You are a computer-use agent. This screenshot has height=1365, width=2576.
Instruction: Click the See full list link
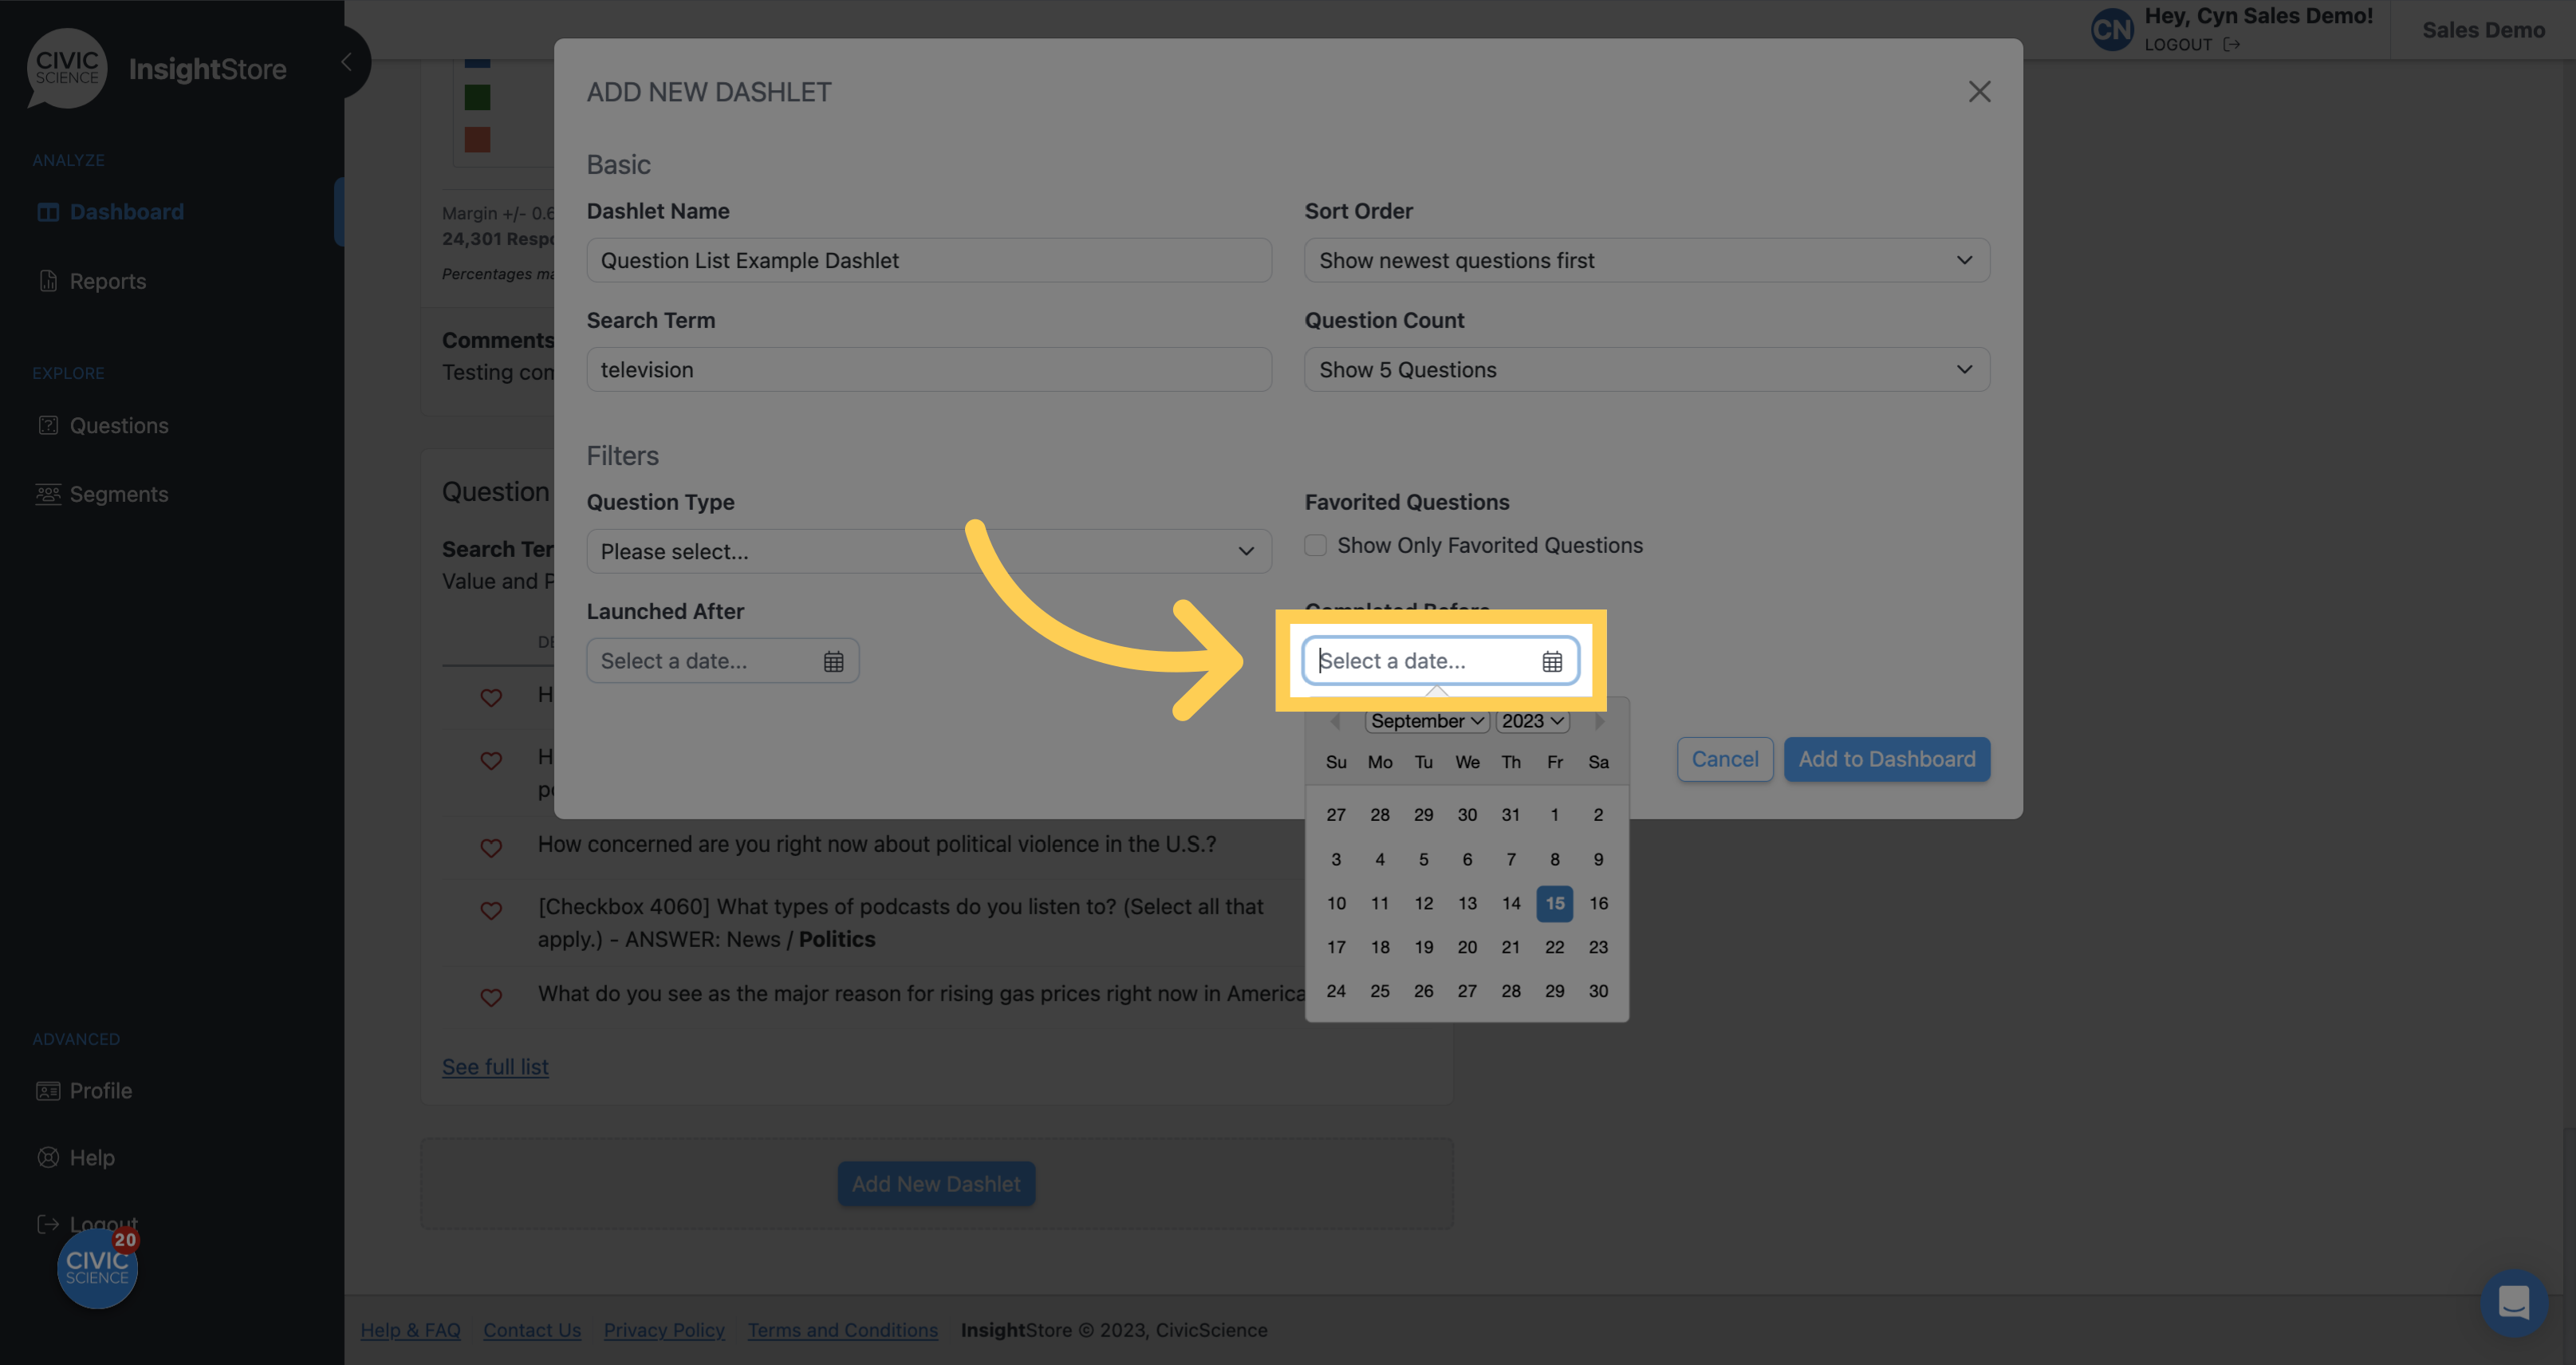coord(494,1065)
